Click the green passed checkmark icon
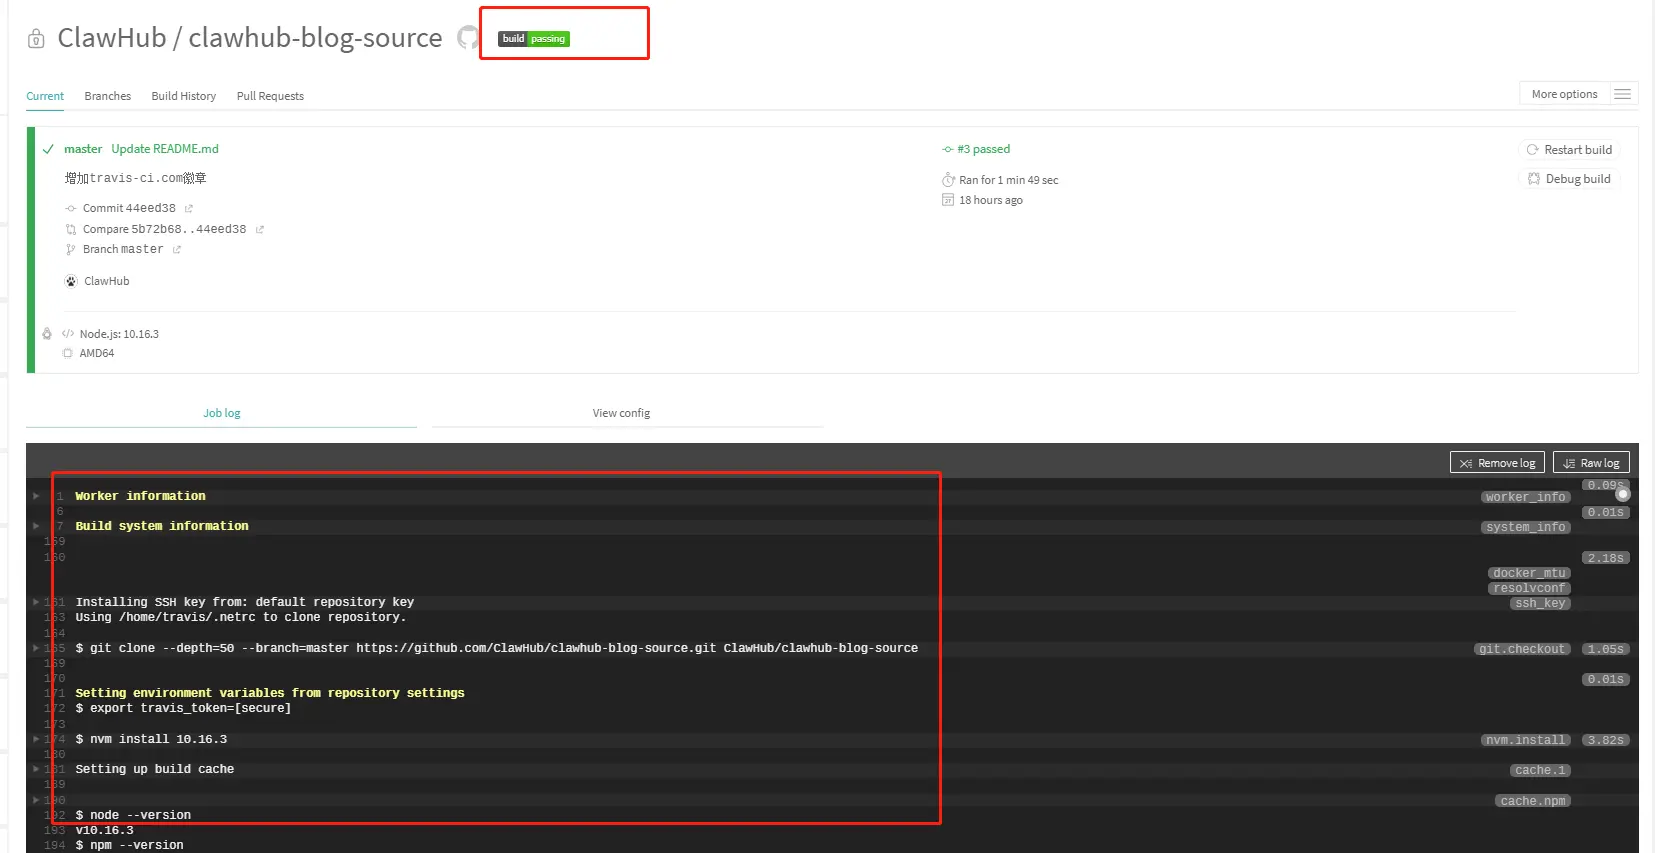The image size is (1655, 853). point(48,149)
